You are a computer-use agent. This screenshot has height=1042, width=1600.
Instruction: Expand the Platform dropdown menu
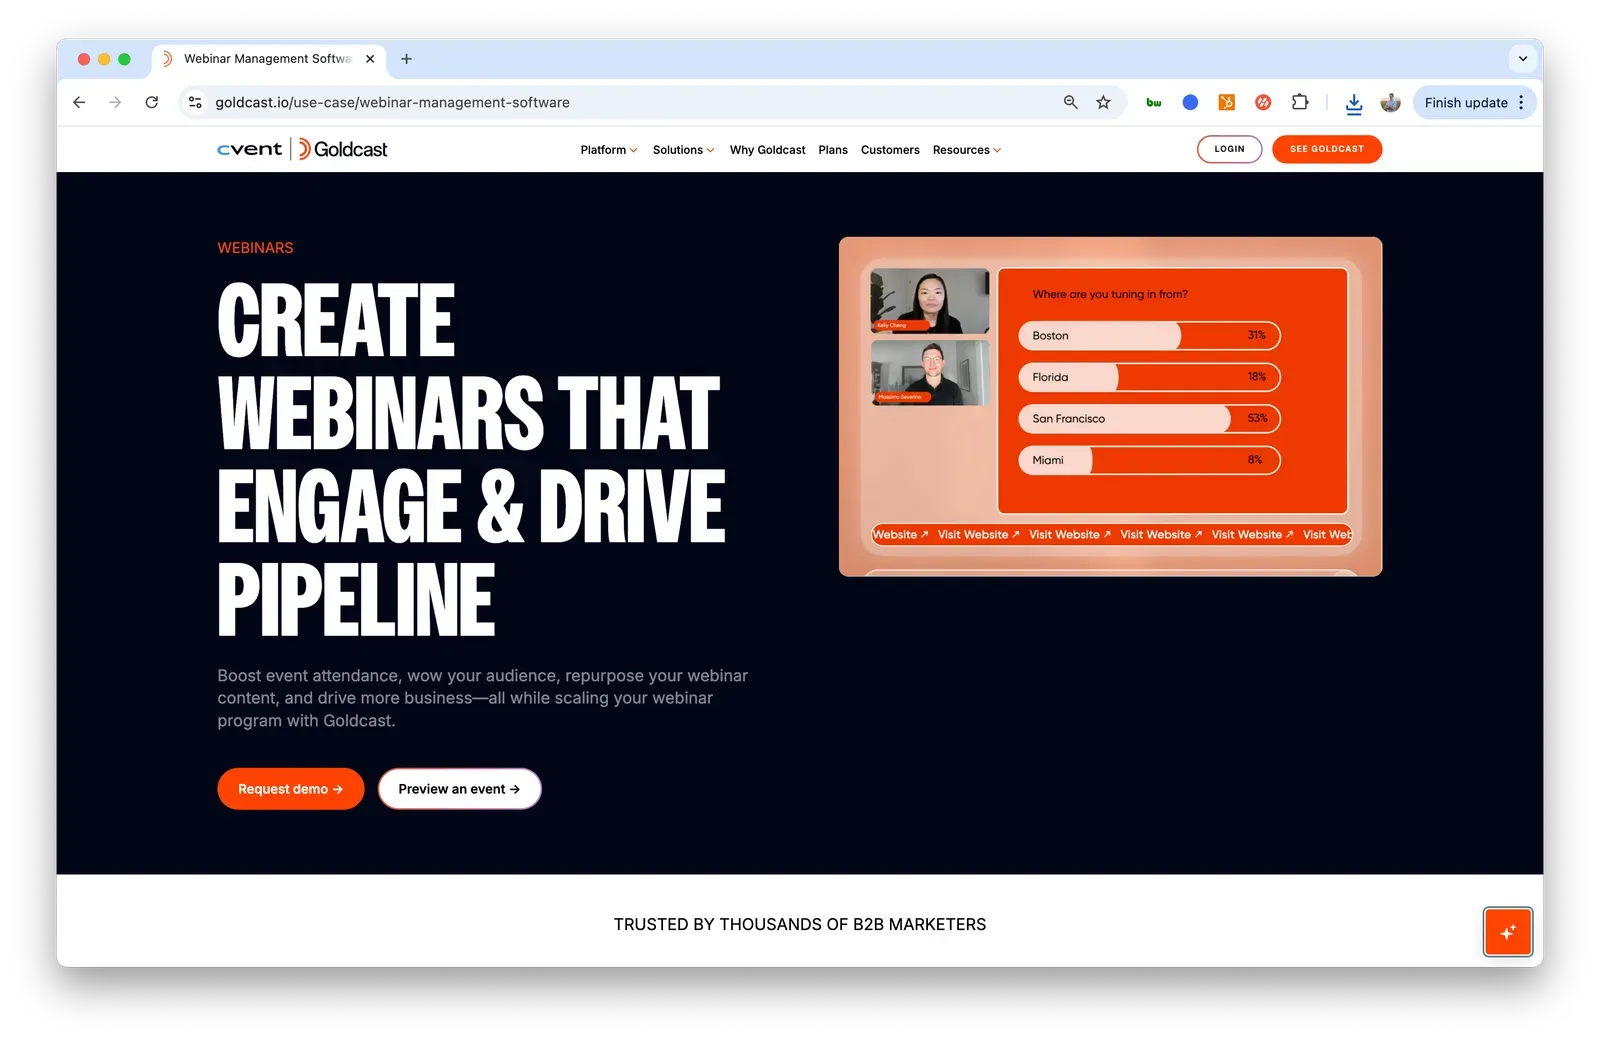(608, 150)
